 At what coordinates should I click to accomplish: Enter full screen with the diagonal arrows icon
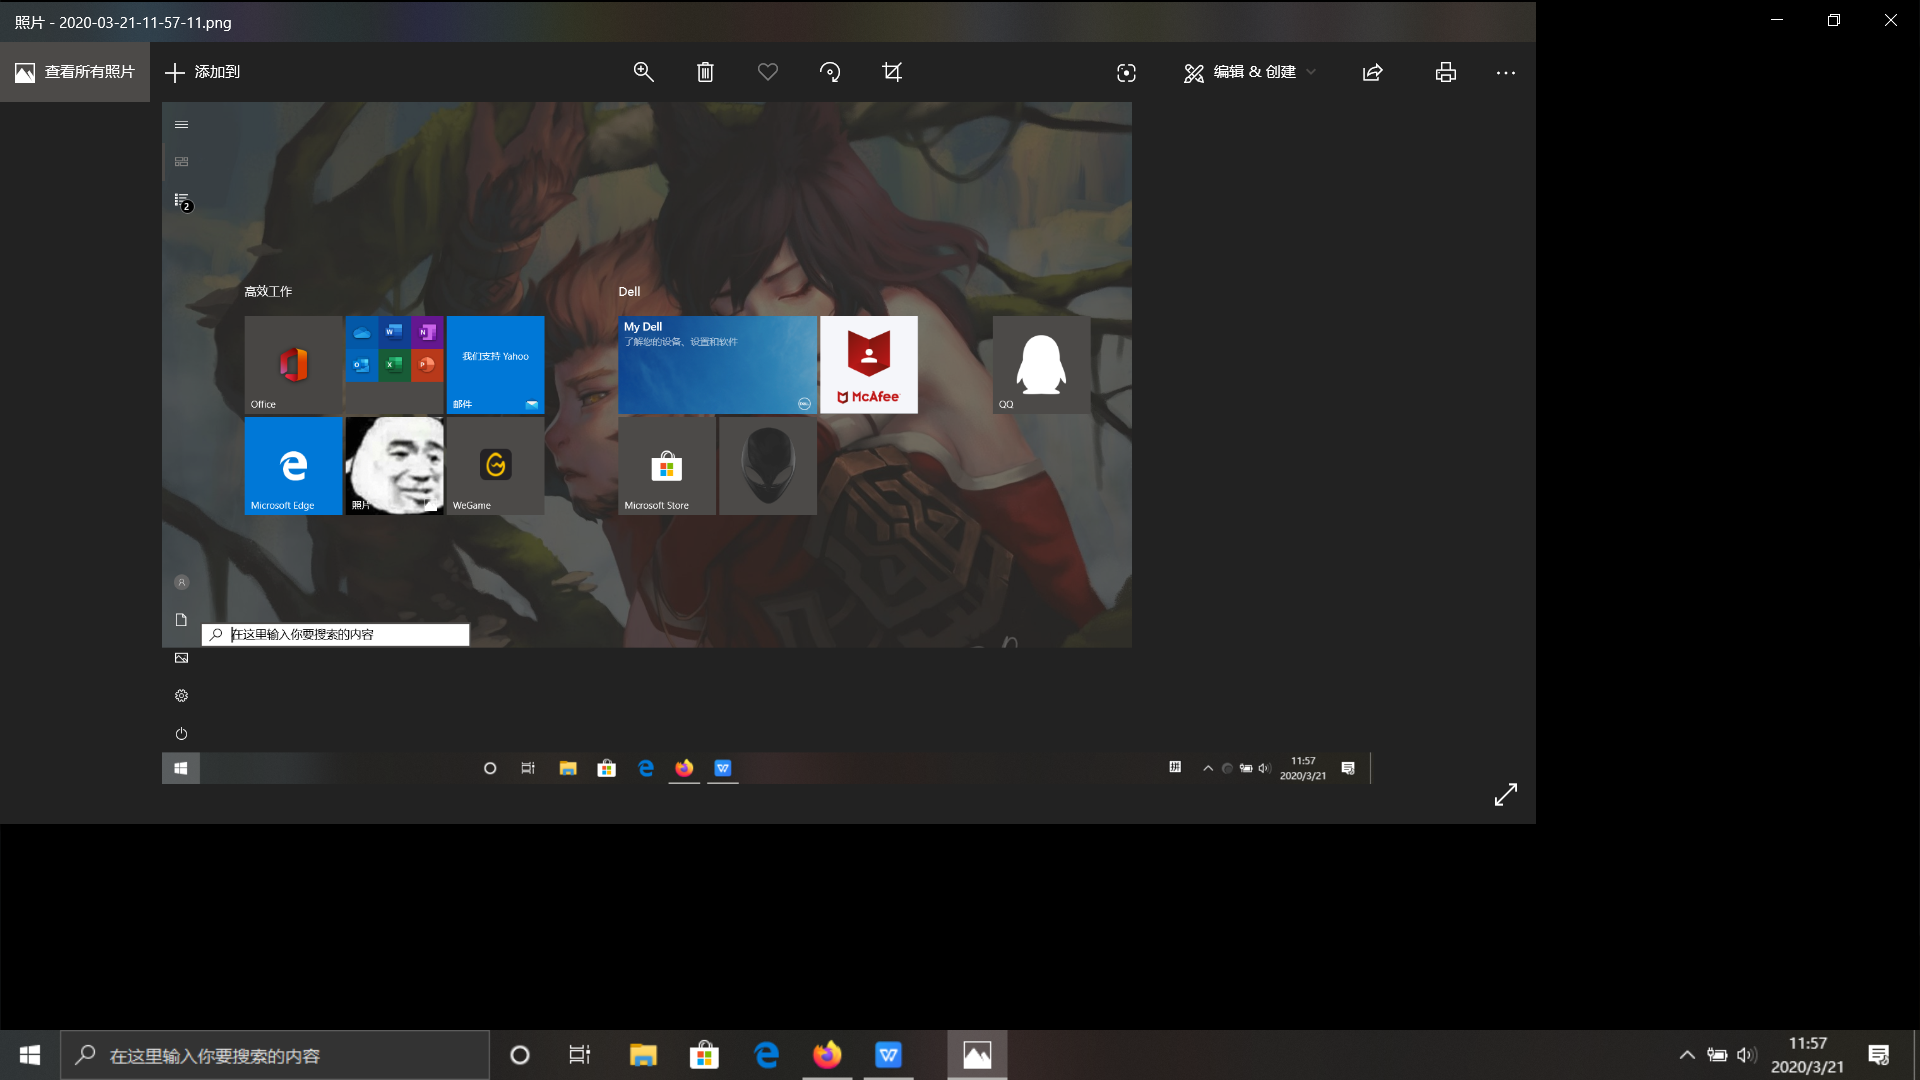point(1506,794)
